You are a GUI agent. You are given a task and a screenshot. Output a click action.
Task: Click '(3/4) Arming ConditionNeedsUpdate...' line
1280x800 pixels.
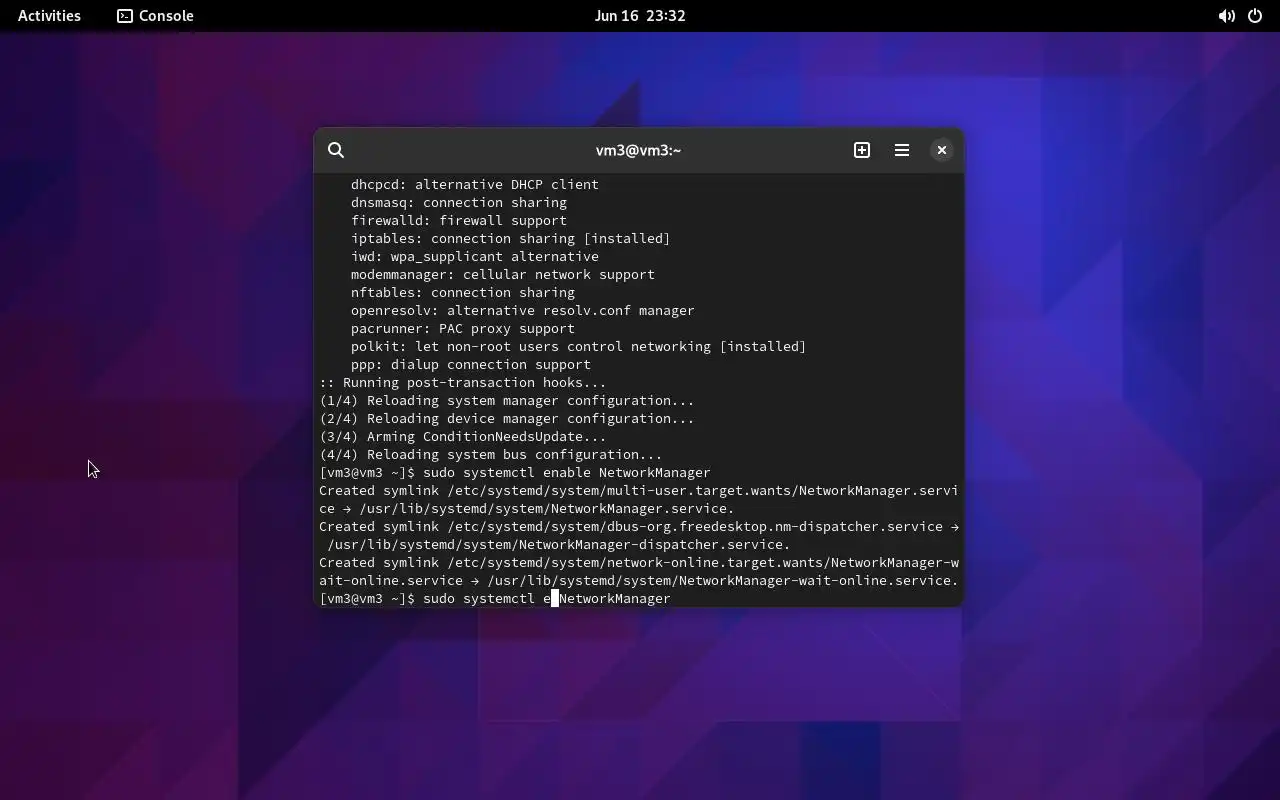pyautogui.click(x=462, y=436)
